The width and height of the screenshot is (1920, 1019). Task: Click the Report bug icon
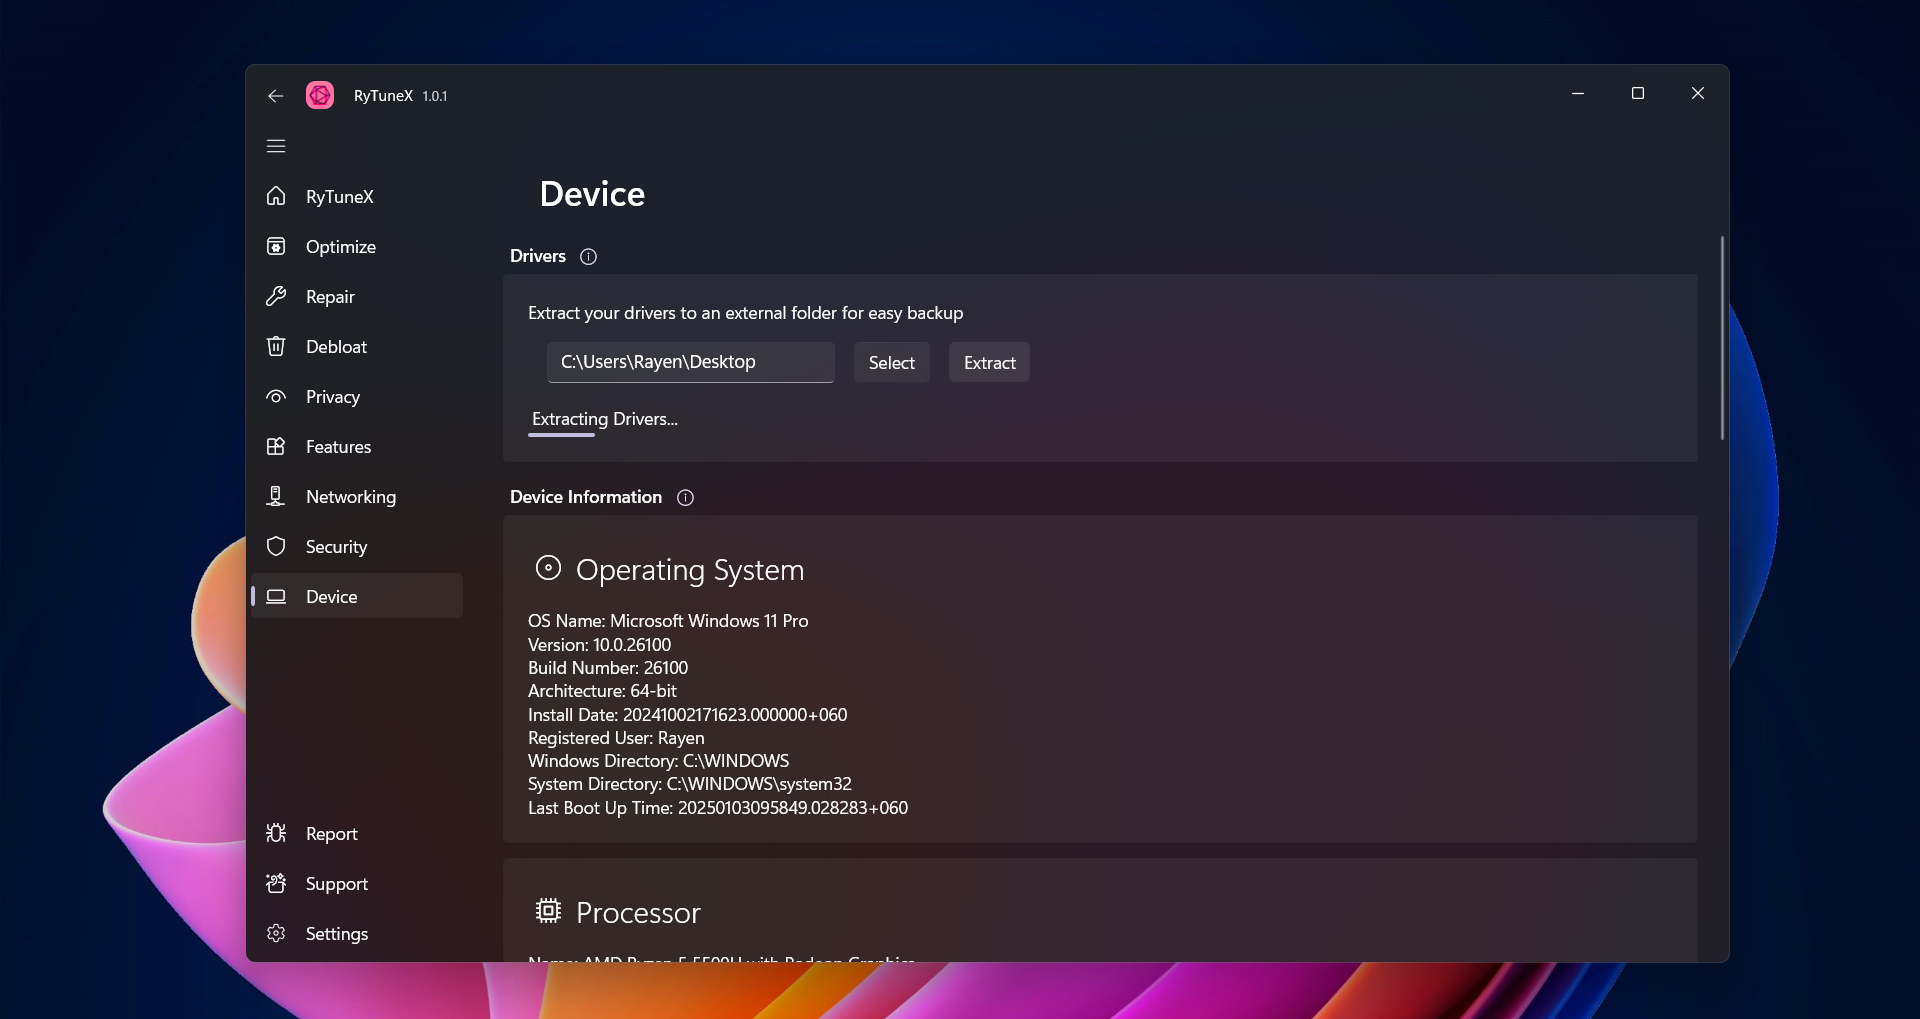coord(276,833)
